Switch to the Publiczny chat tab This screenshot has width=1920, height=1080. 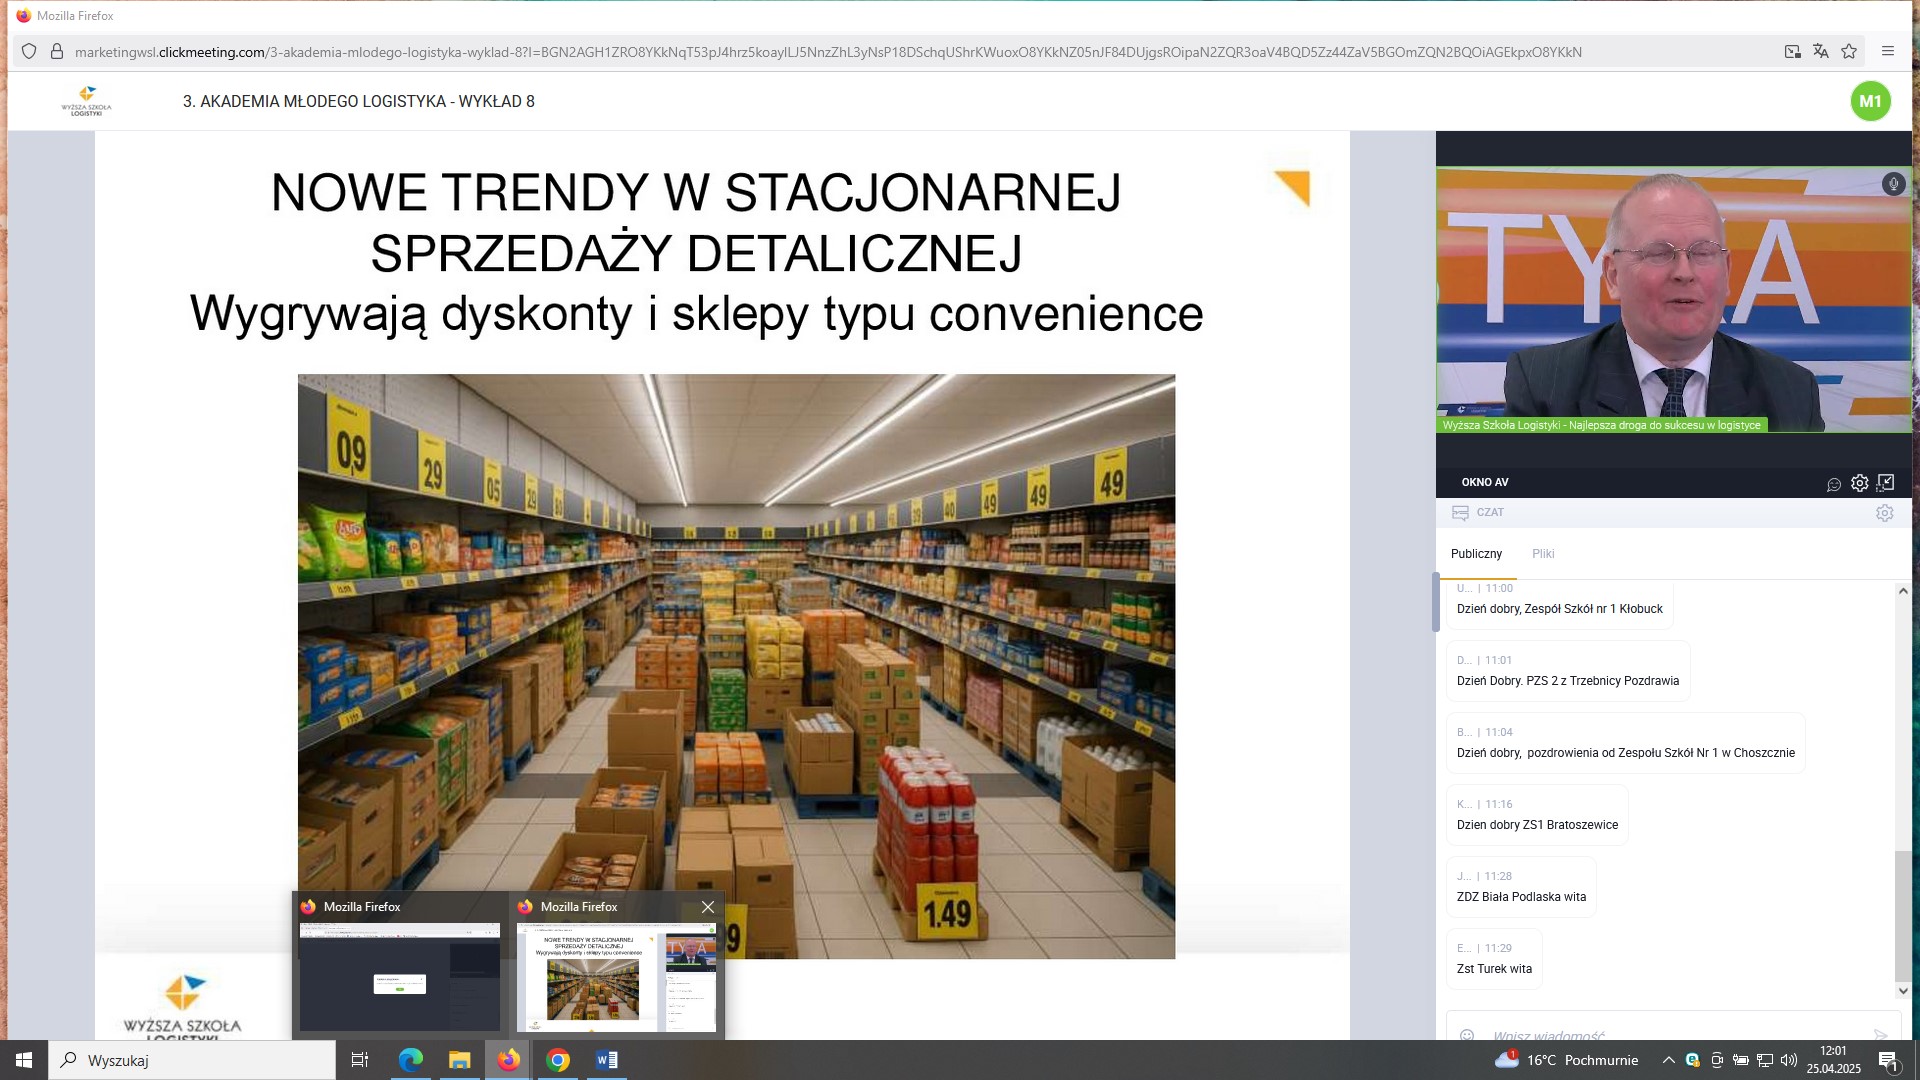coord(1476,554)
